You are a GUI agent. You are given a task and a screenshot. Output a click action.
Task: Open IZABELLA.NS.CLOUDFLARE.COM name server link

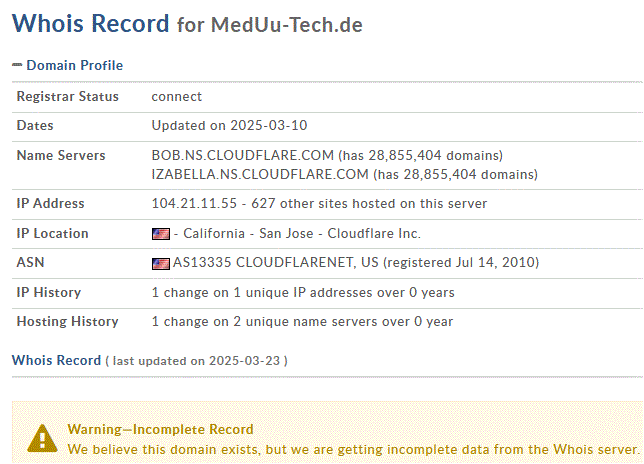tap(260, 174)
